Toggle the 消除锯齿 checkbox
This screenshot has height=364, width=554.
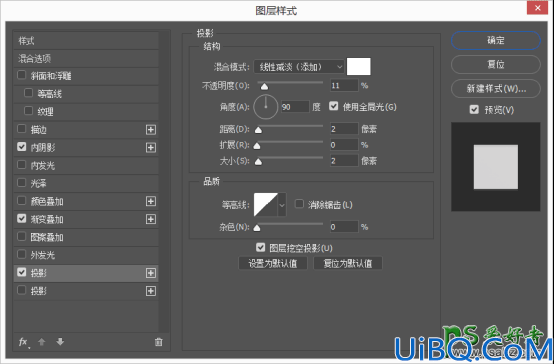click(299, 204)
